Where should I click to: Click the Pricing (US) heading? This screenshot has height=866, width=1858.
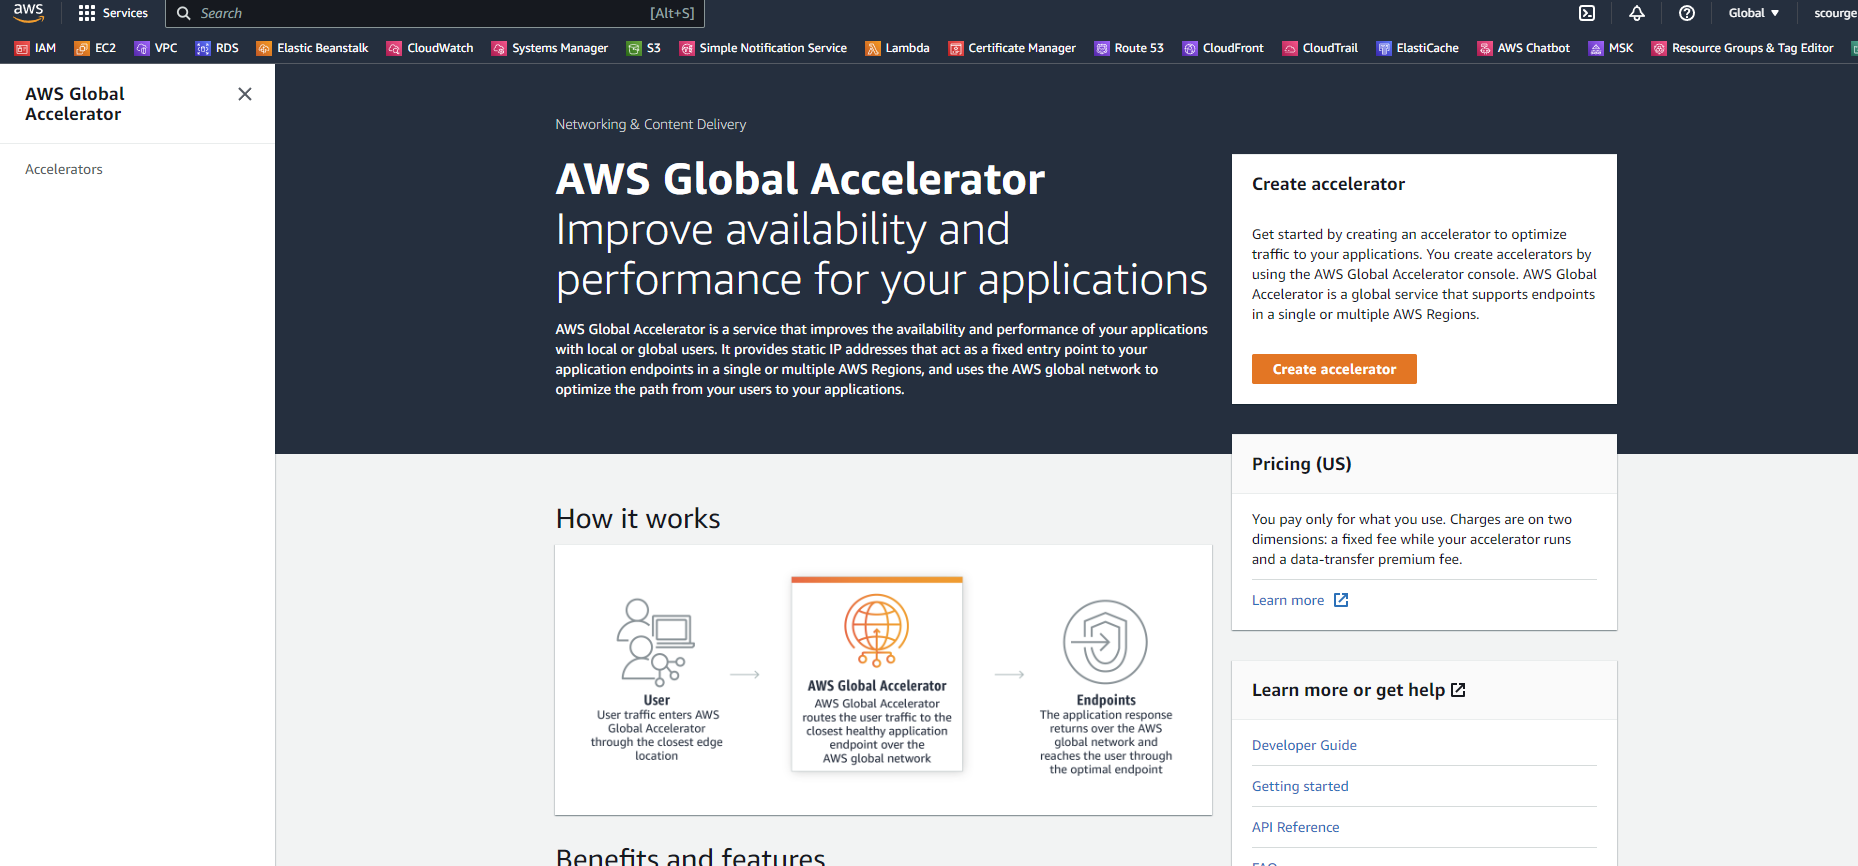pos(1301,464)
